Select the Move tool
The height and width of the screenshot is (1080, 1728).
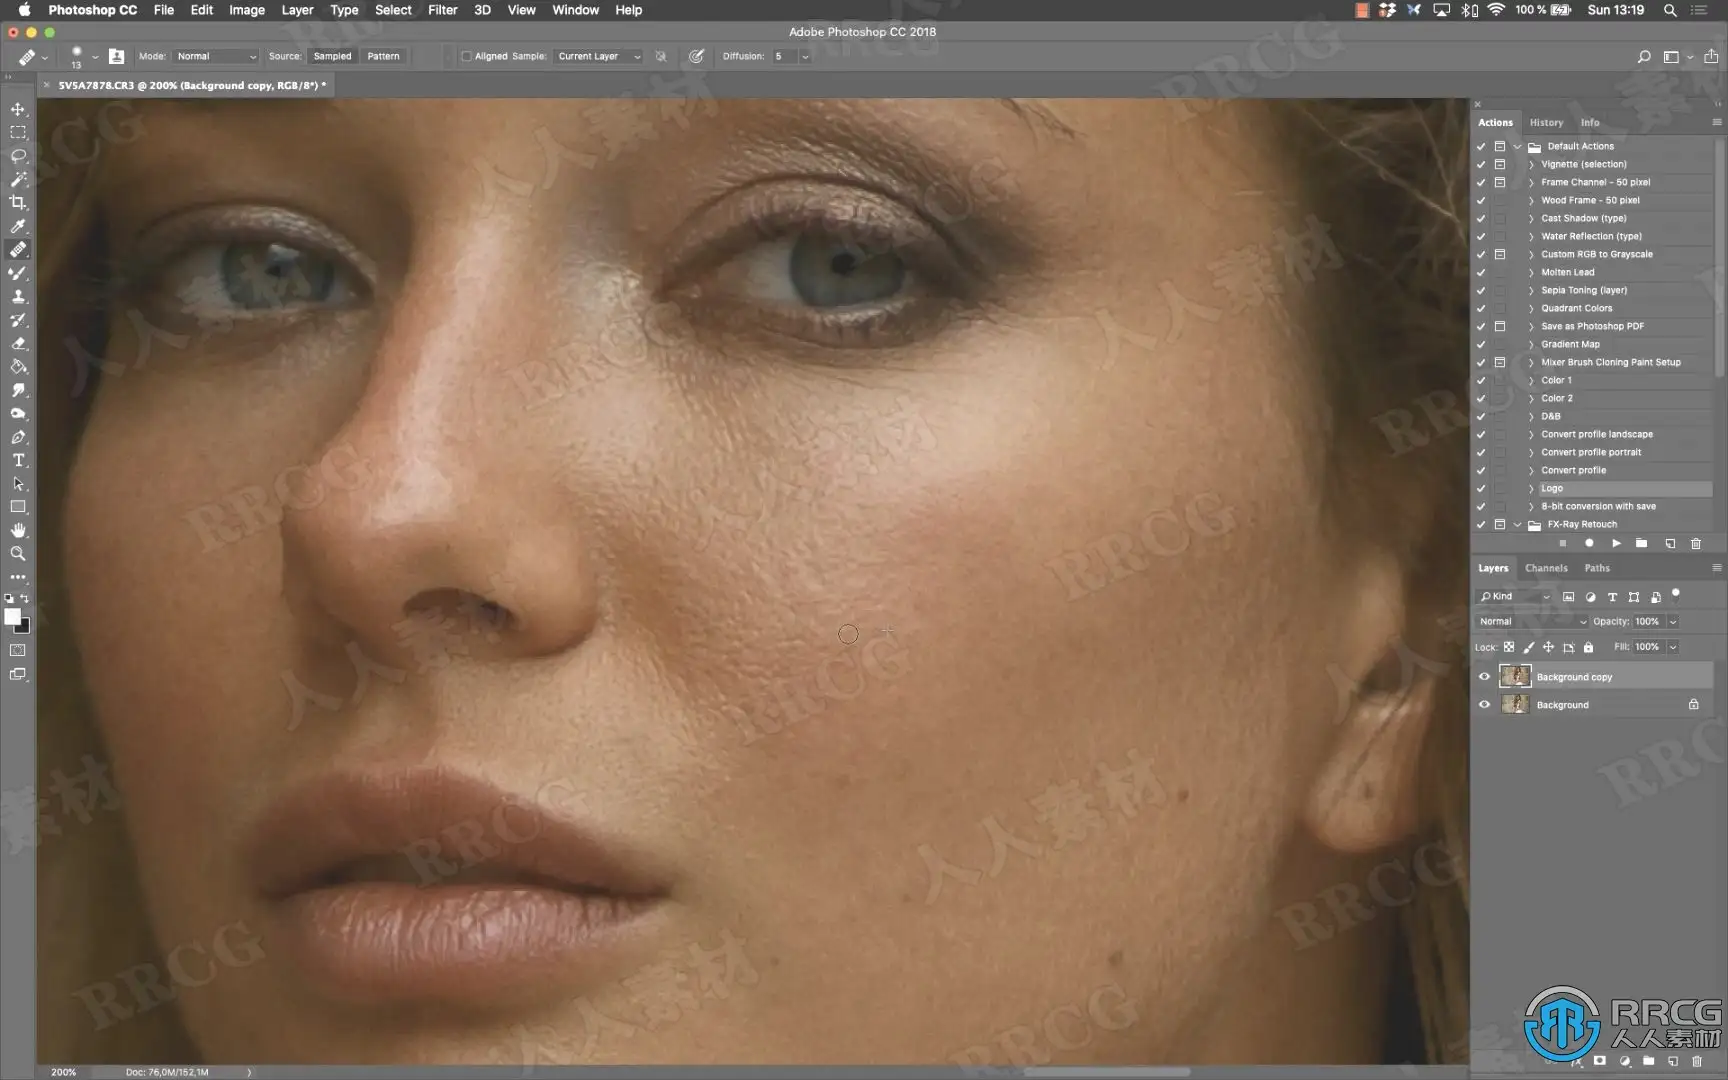coord(18,109)
